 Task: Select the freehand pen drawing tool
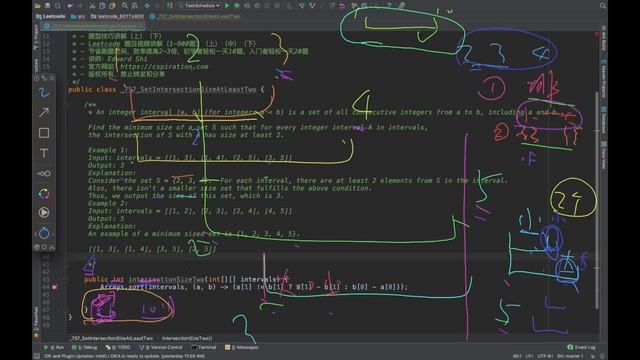pos(44,93)
